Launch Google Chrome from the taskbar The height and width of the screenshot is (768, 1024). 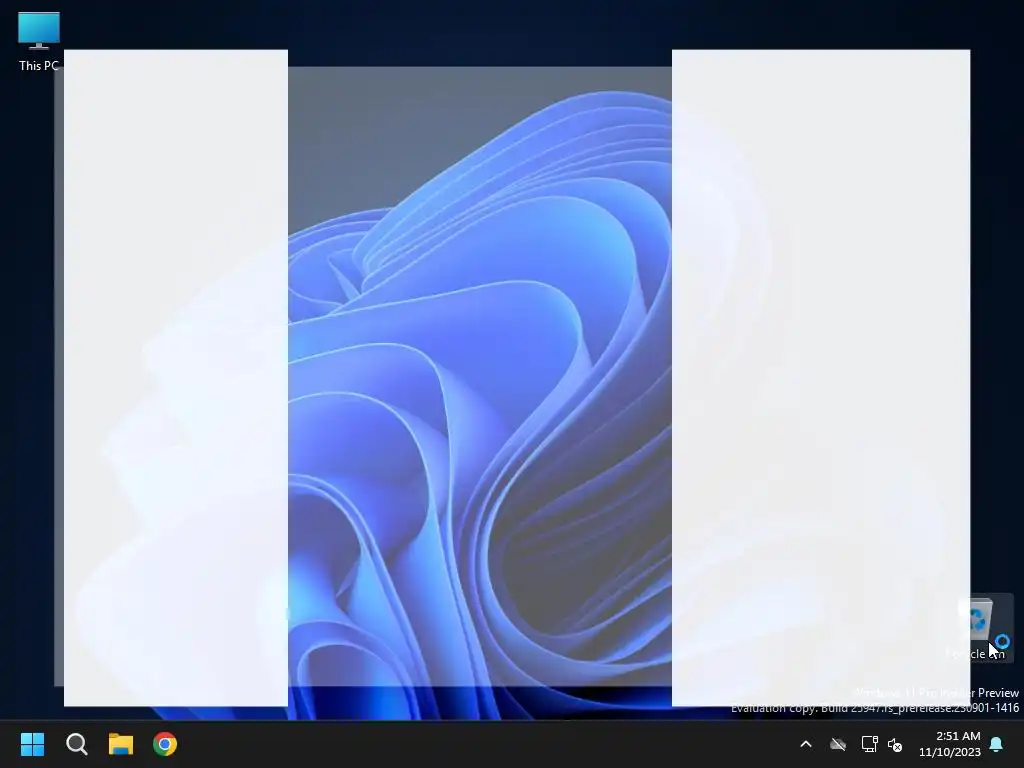click(x=165, y=744)
